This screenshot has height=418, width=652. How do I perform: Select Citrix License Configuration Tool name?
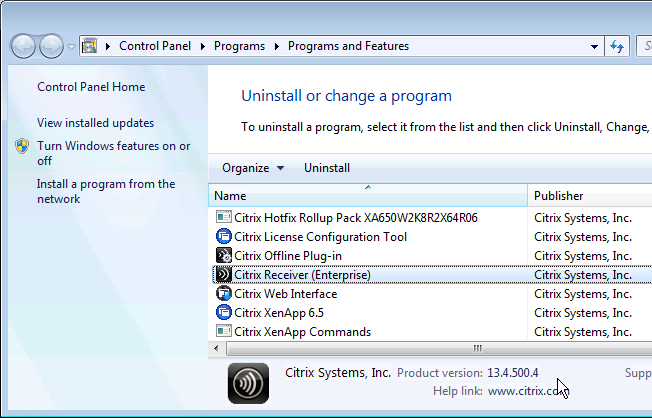[x=321, y=237]
